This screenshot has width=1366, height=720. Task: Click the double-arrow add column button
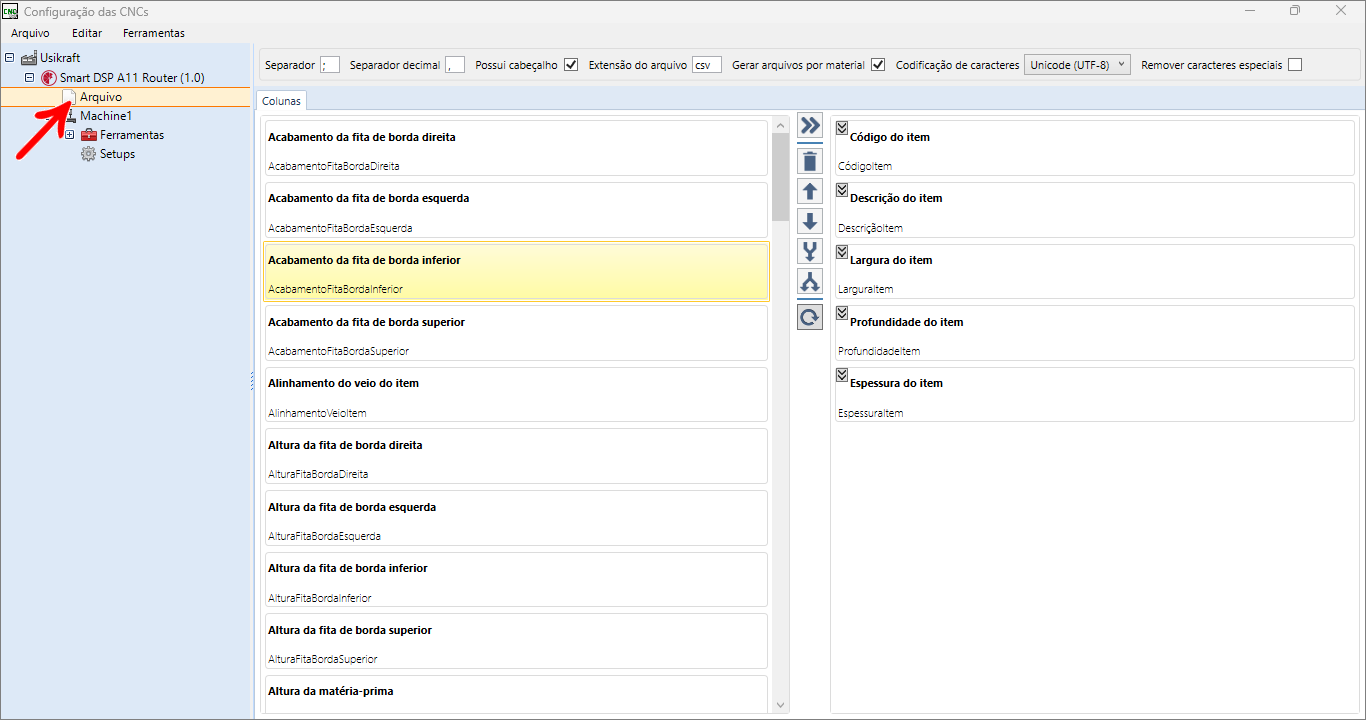click(810, 126)
